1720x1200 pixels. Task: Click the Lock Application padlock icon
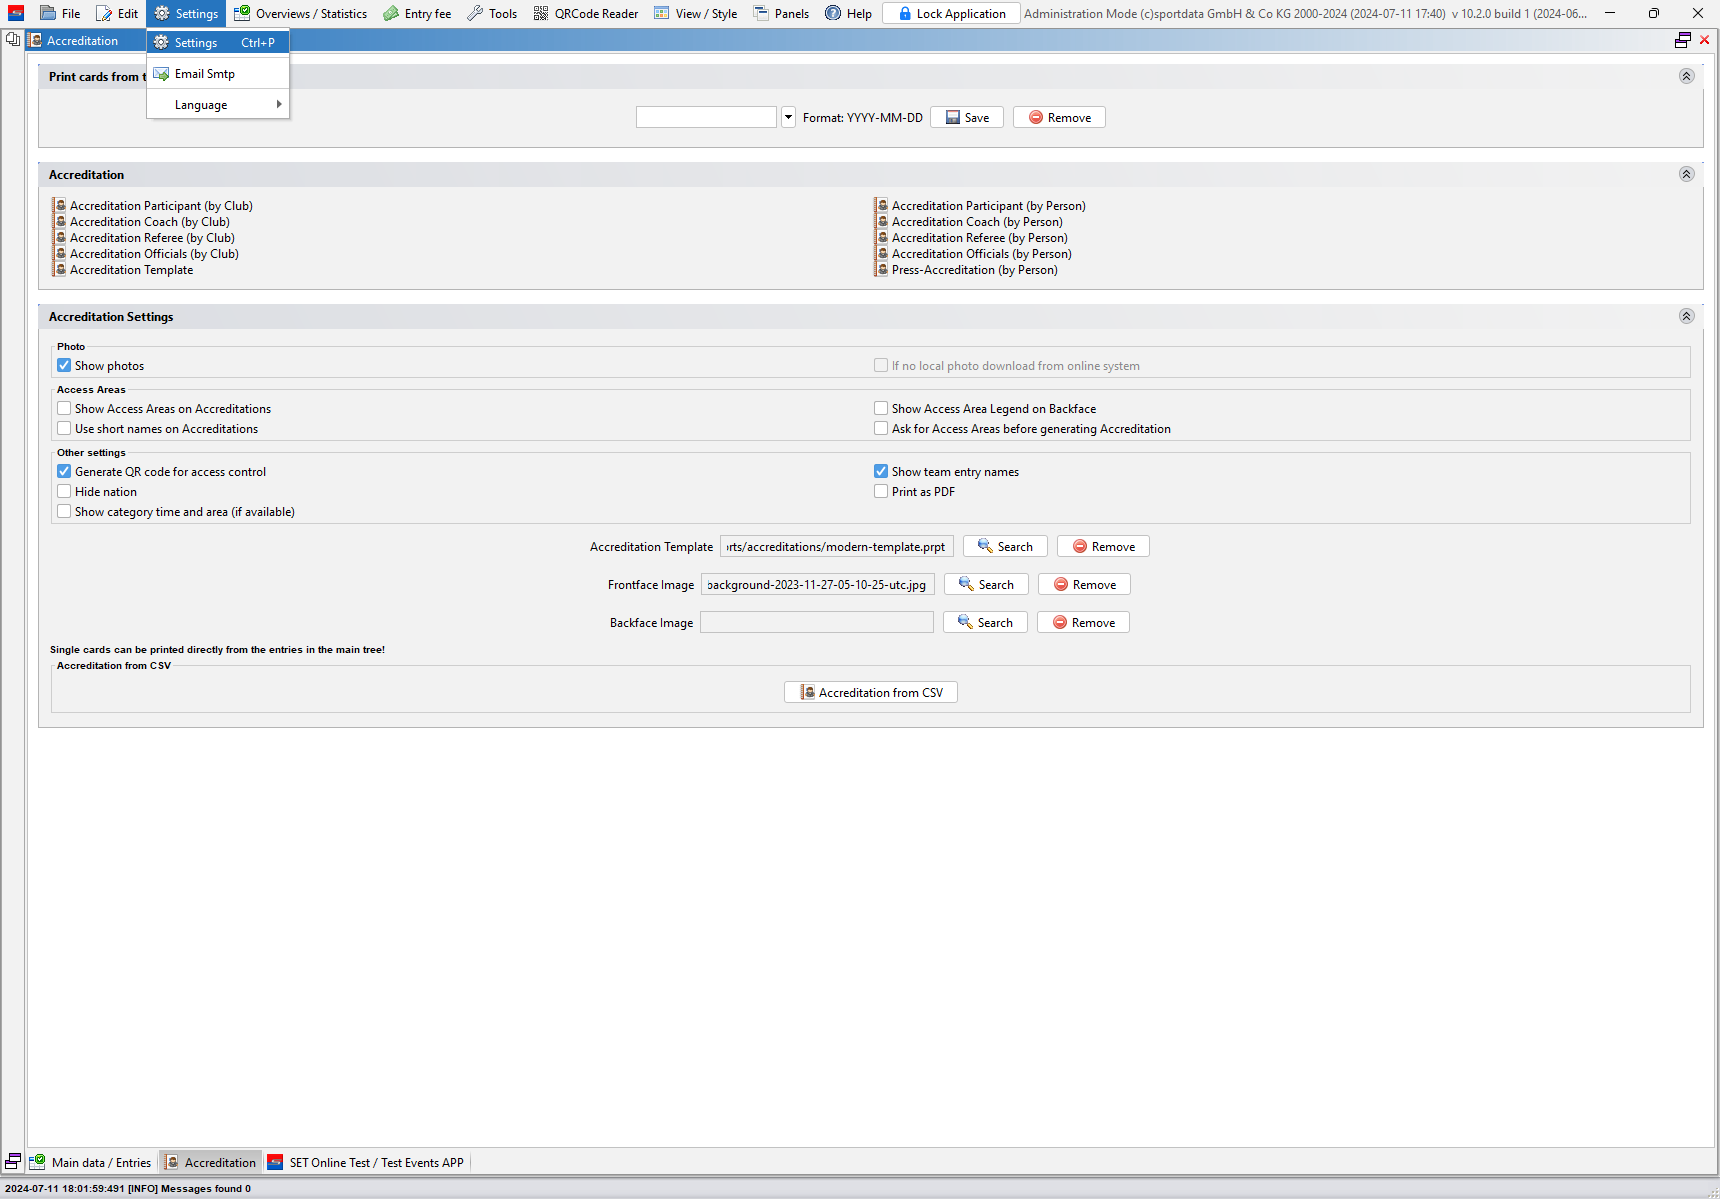(904, 13)
